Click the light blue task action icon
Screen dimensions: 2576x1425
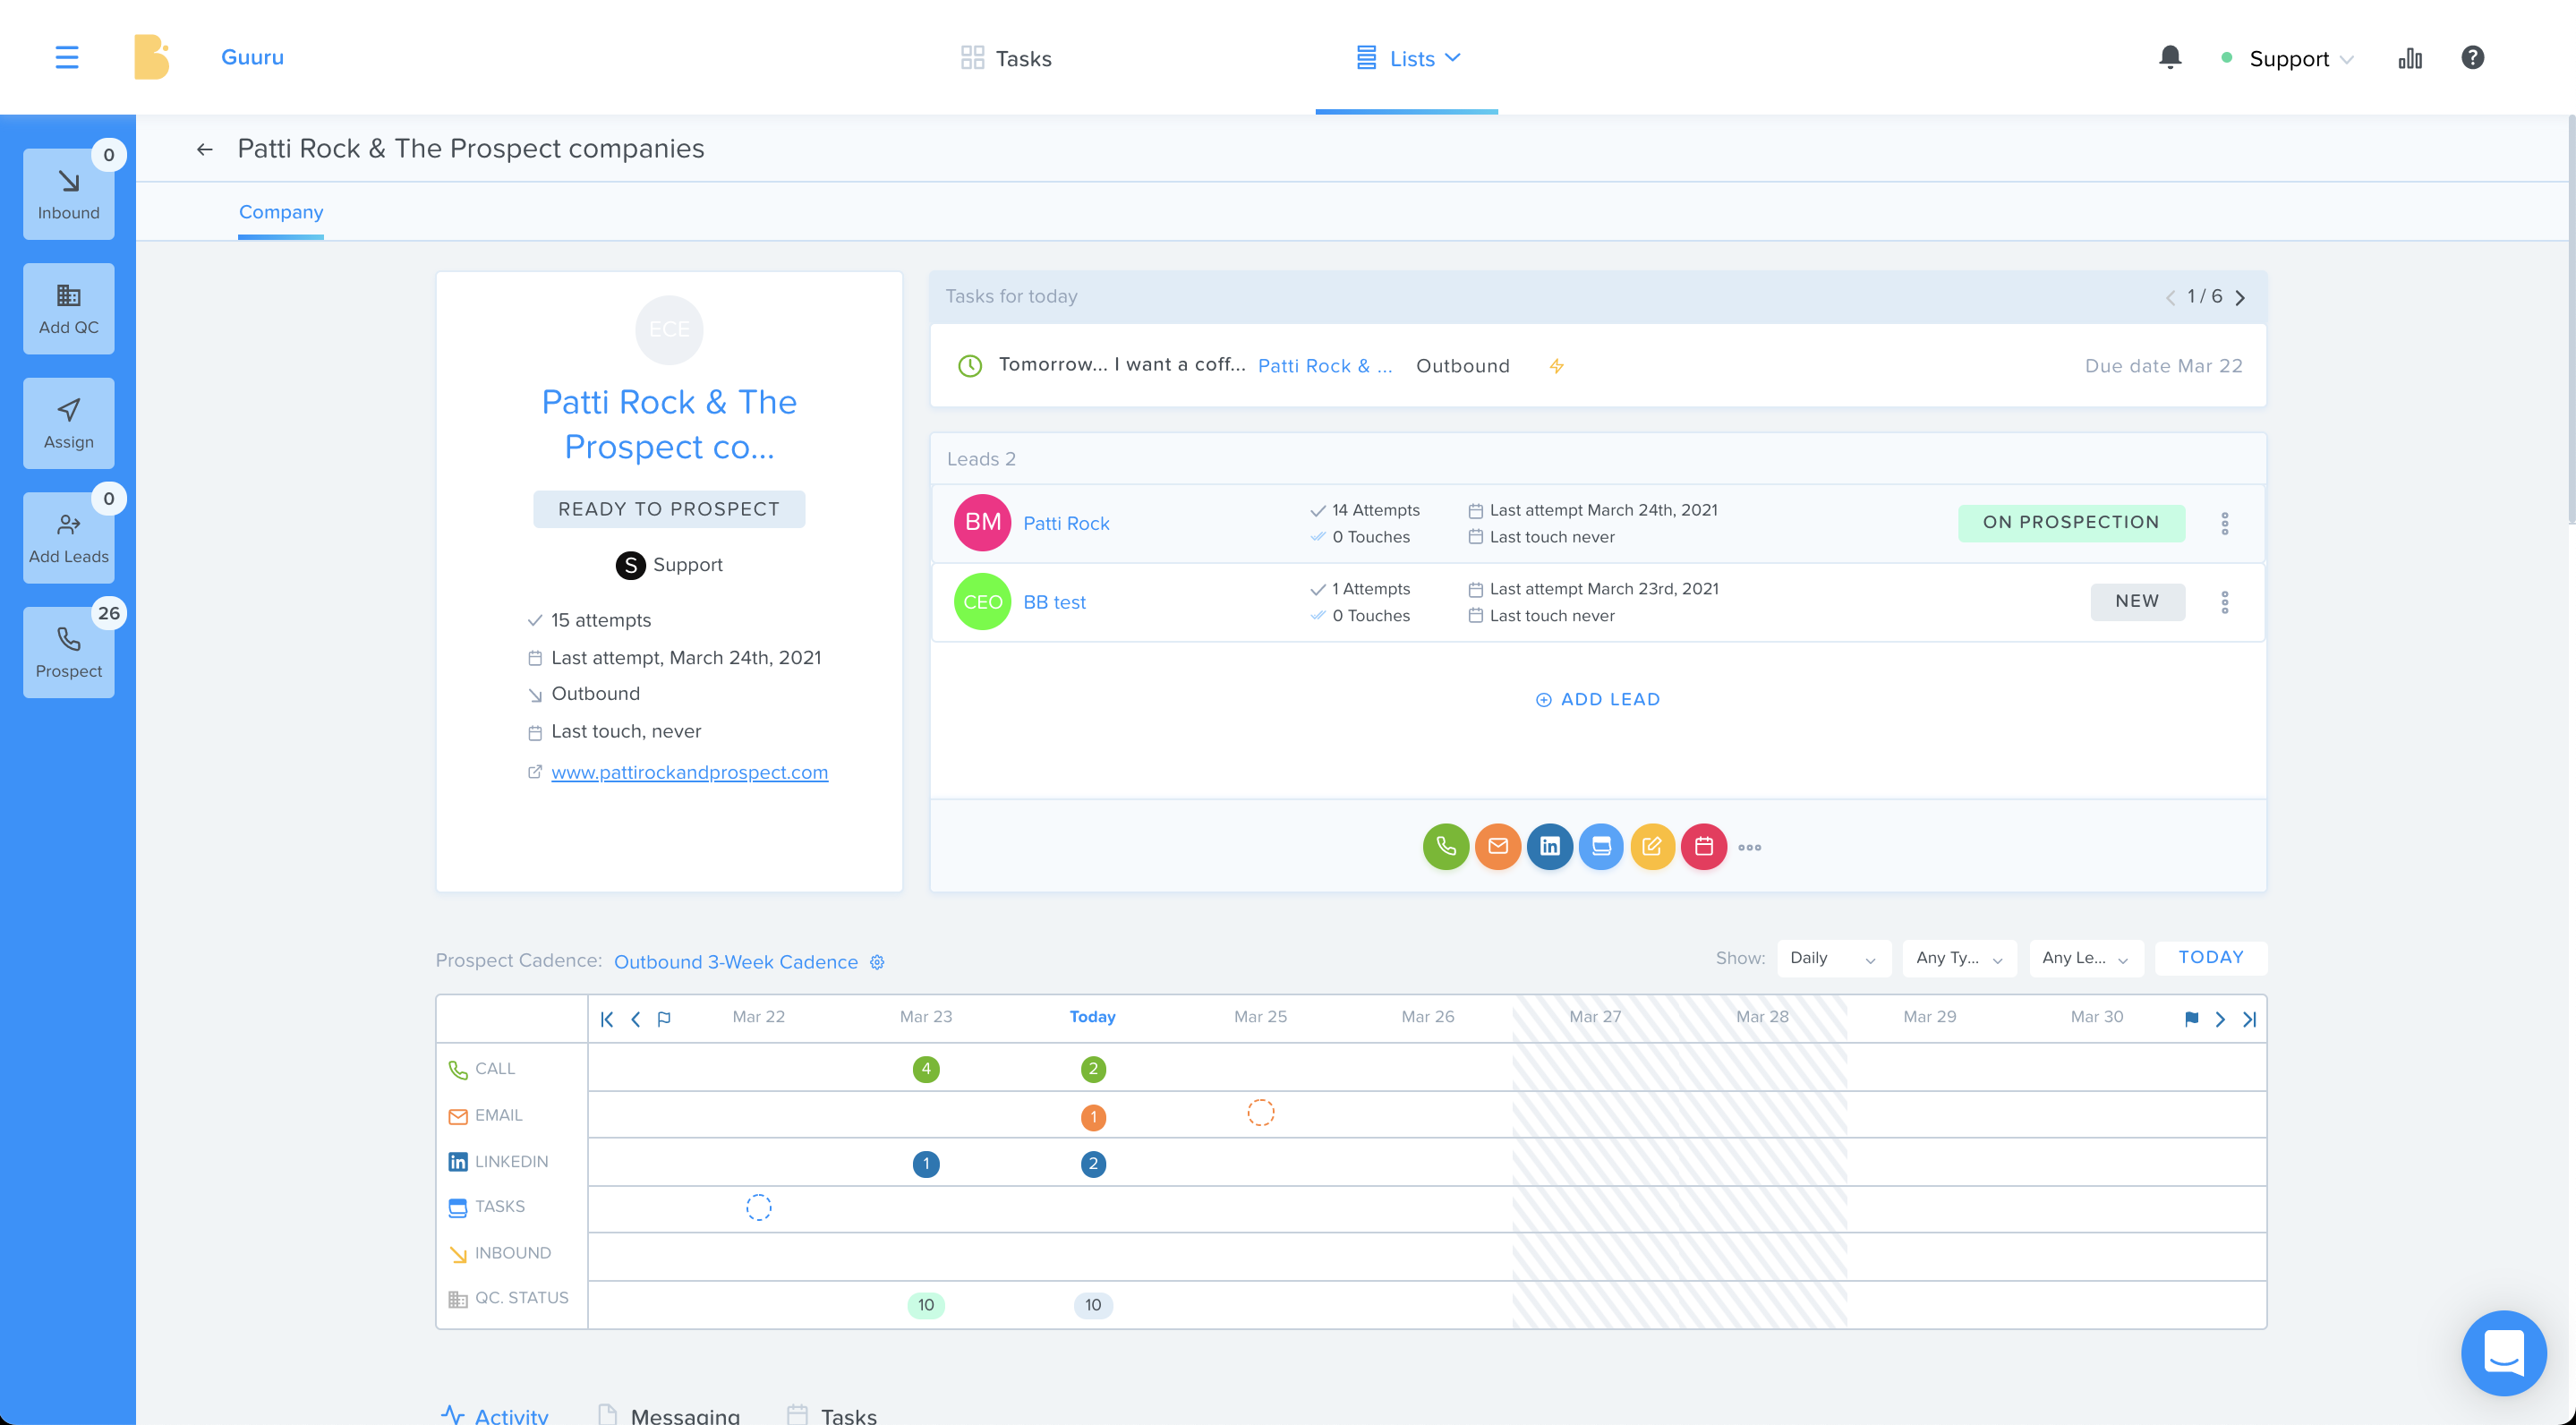coord(1601,846)
